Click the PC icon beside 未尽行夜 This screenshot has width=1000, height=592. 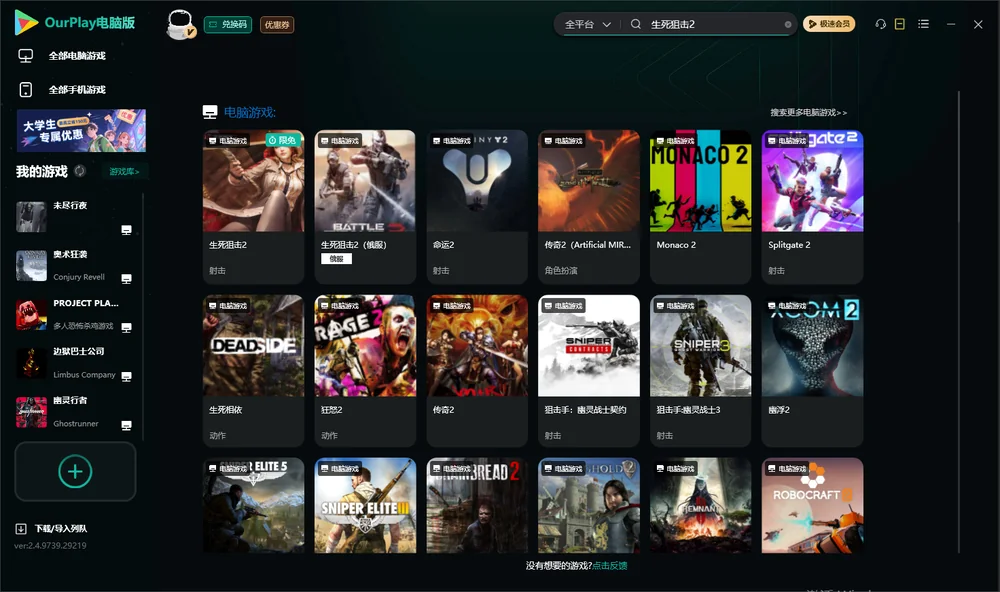coord(126,230)
